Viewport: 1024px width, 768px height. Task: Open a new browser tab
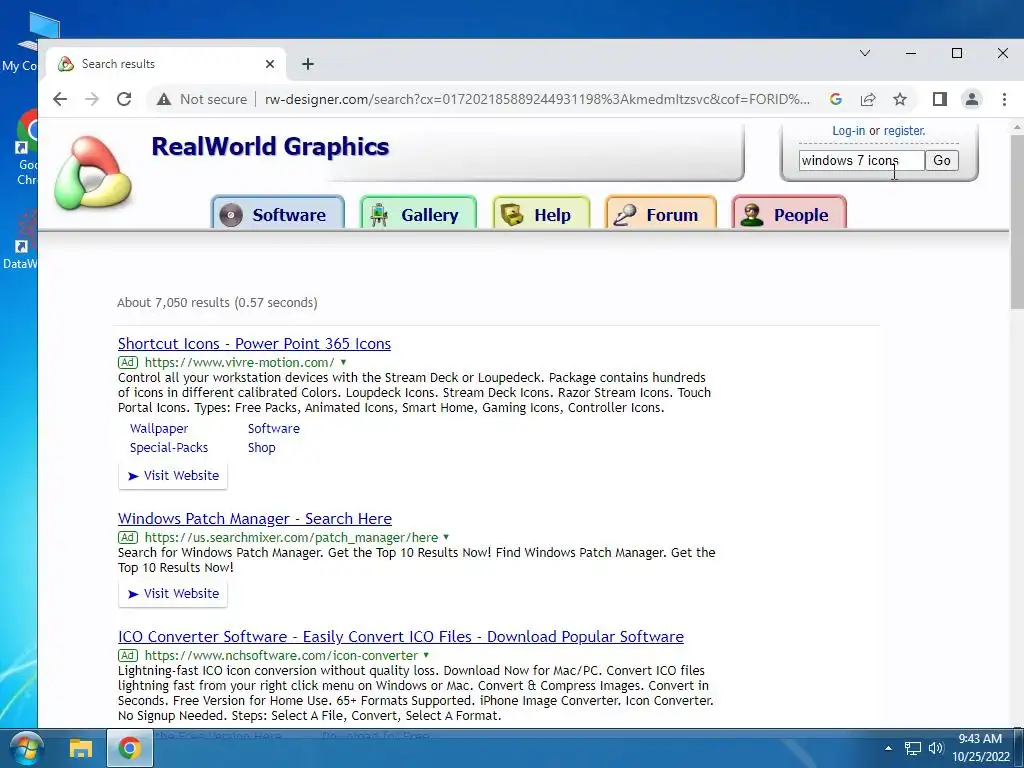(x=308, y=64)
